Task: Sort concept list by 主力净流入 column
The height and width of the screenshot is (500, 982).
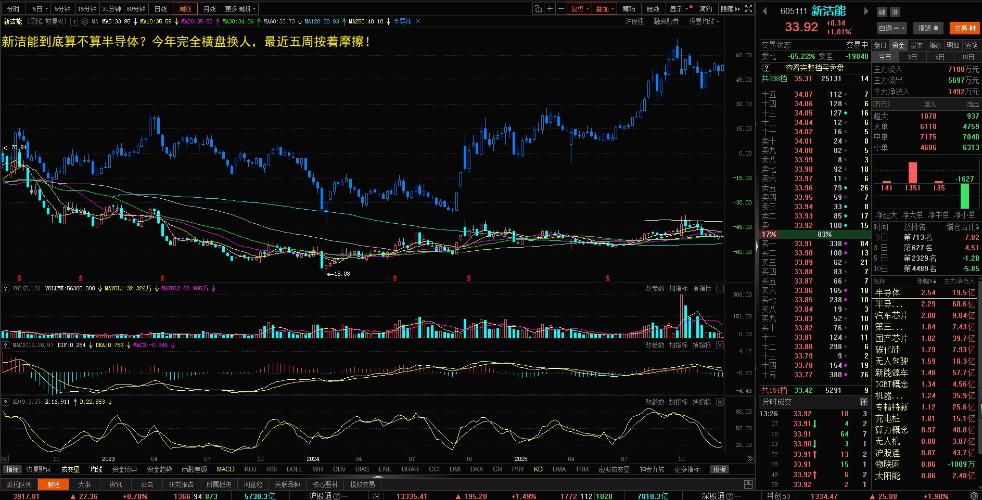Action: click(959, 281)
